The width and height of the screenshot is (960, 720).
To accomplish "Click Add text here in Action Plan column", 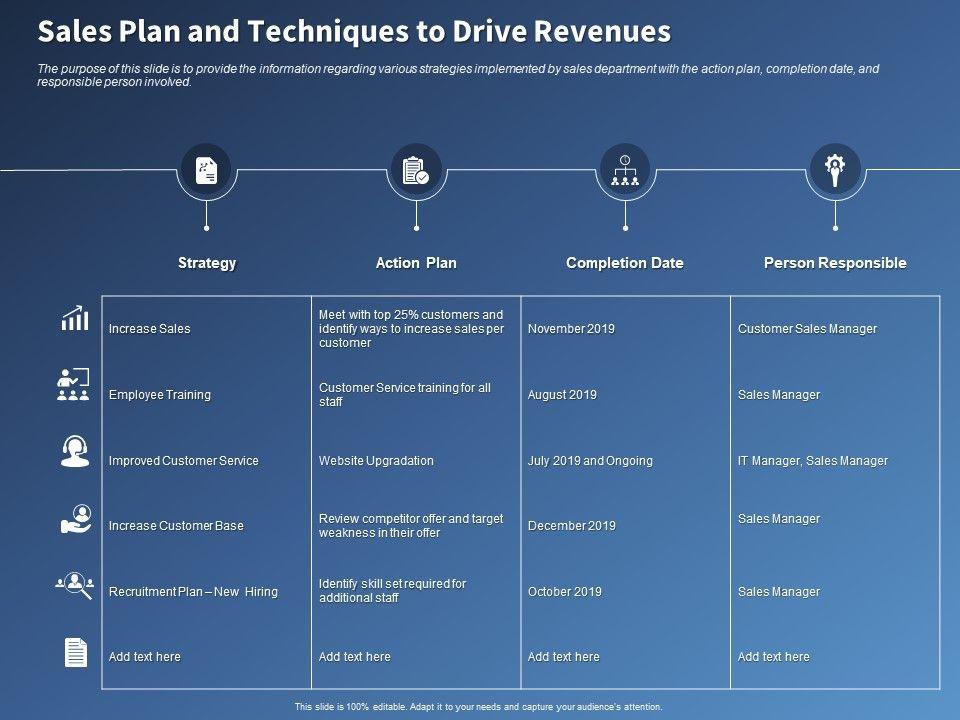I will click(x=354, y=656).
